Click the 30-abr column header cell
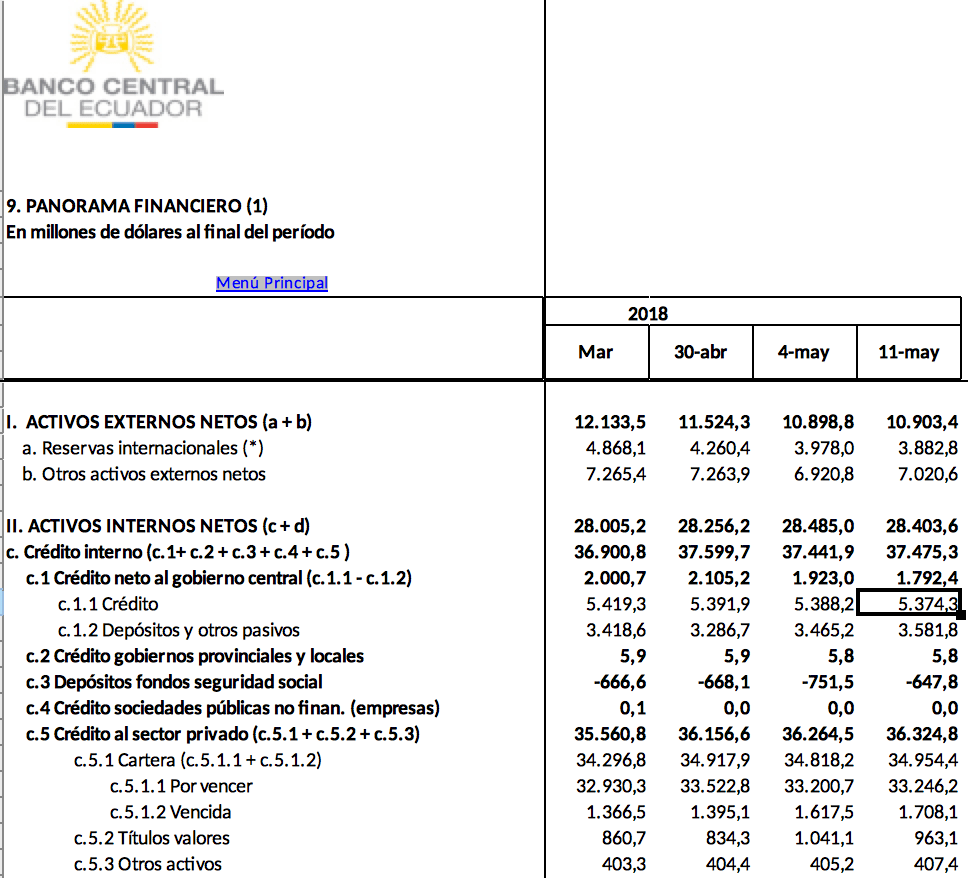Viewport: 968px width, 878px height. click(x=700, y=352)
